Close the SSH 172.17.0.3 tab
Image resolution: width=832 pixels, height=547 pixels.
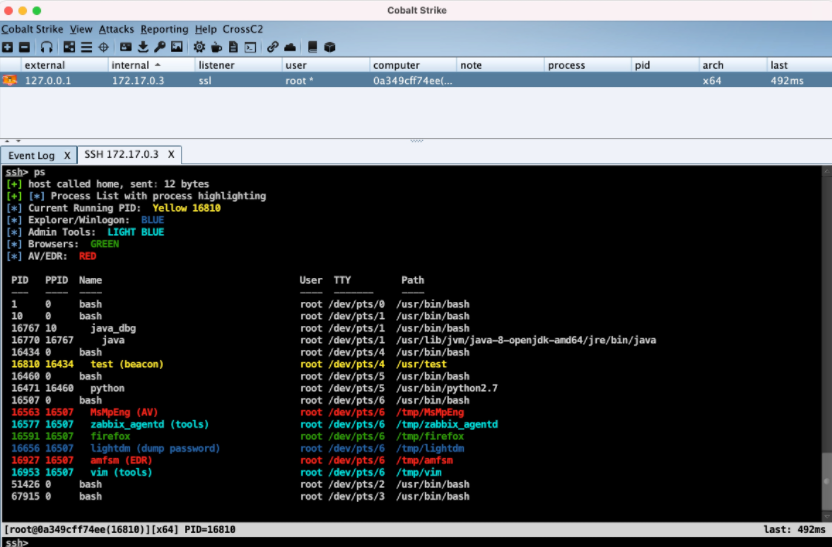pos(171,154)
